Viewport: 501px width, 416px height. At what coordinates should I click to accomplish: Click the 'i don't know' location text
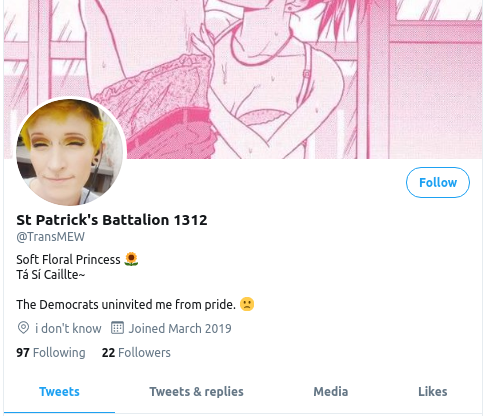68,329
